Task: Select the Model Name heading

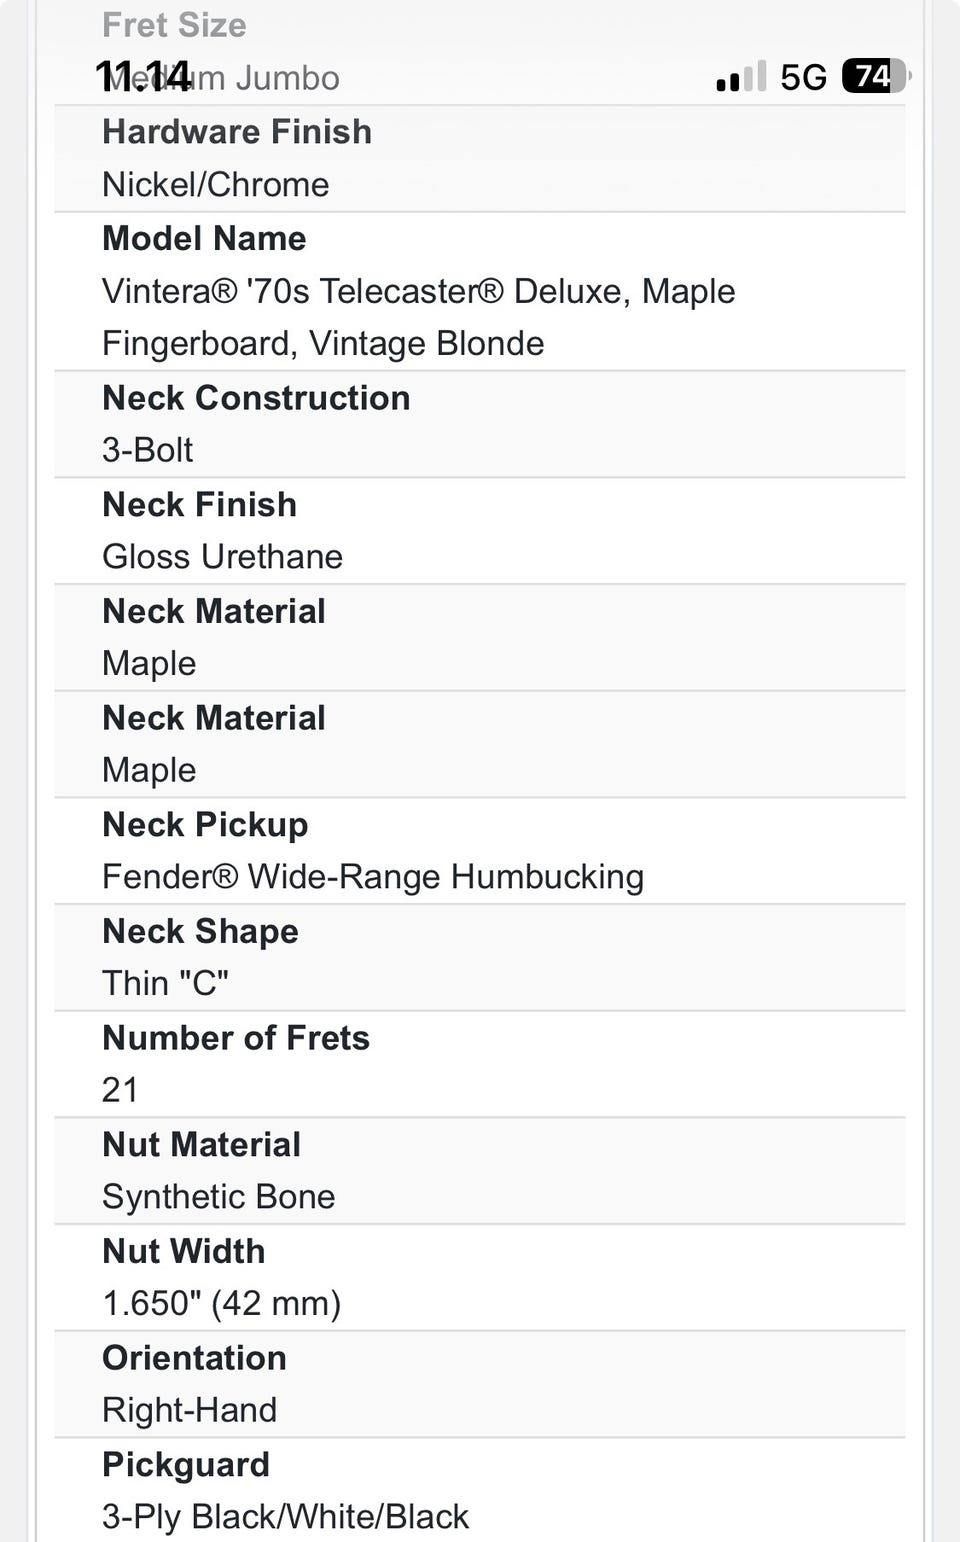Action: (x=204, y=239)
